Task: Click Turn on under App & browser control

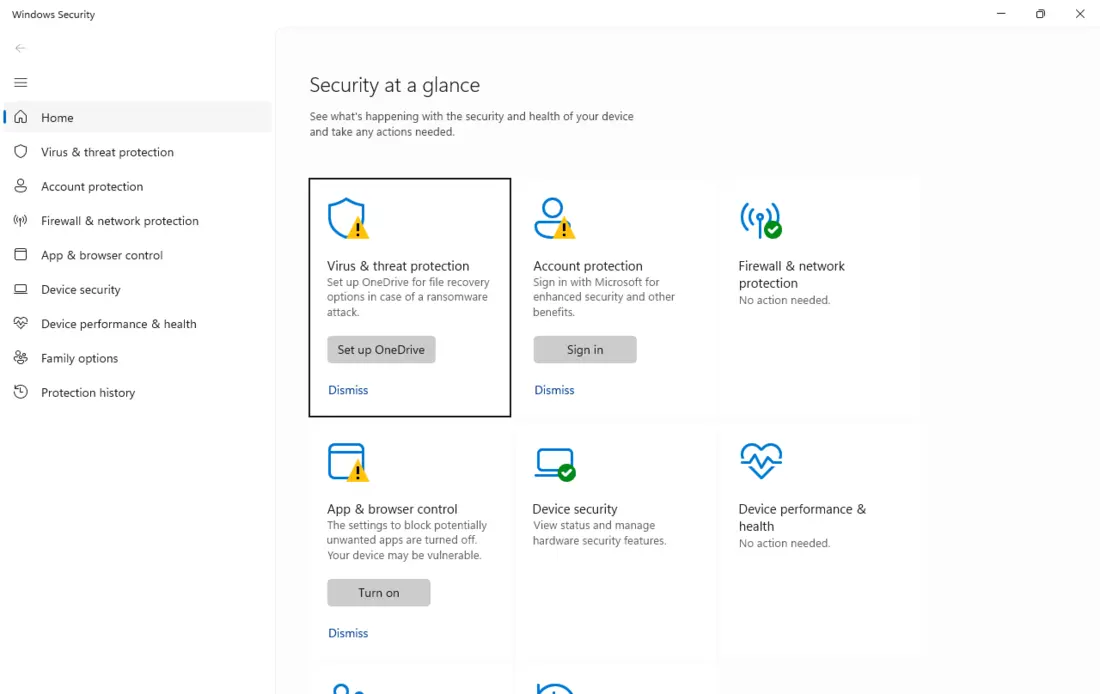Action: (x=379, y=593)
